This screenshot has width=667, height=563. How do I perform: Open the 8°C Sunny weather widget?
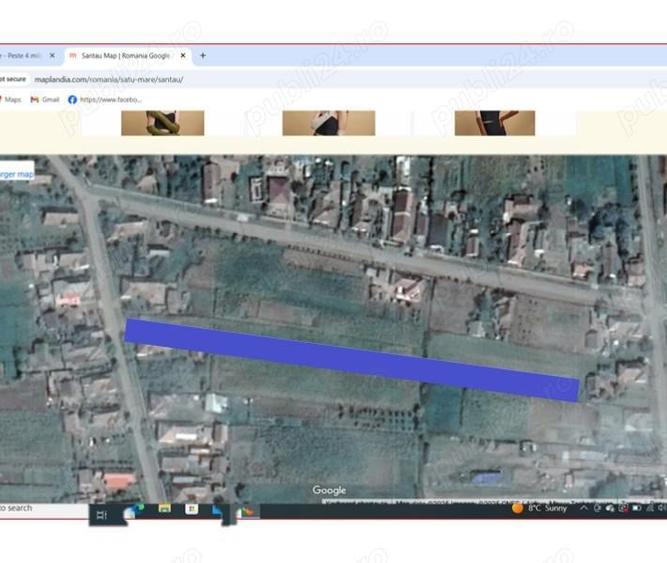click(x=540, y=508)
